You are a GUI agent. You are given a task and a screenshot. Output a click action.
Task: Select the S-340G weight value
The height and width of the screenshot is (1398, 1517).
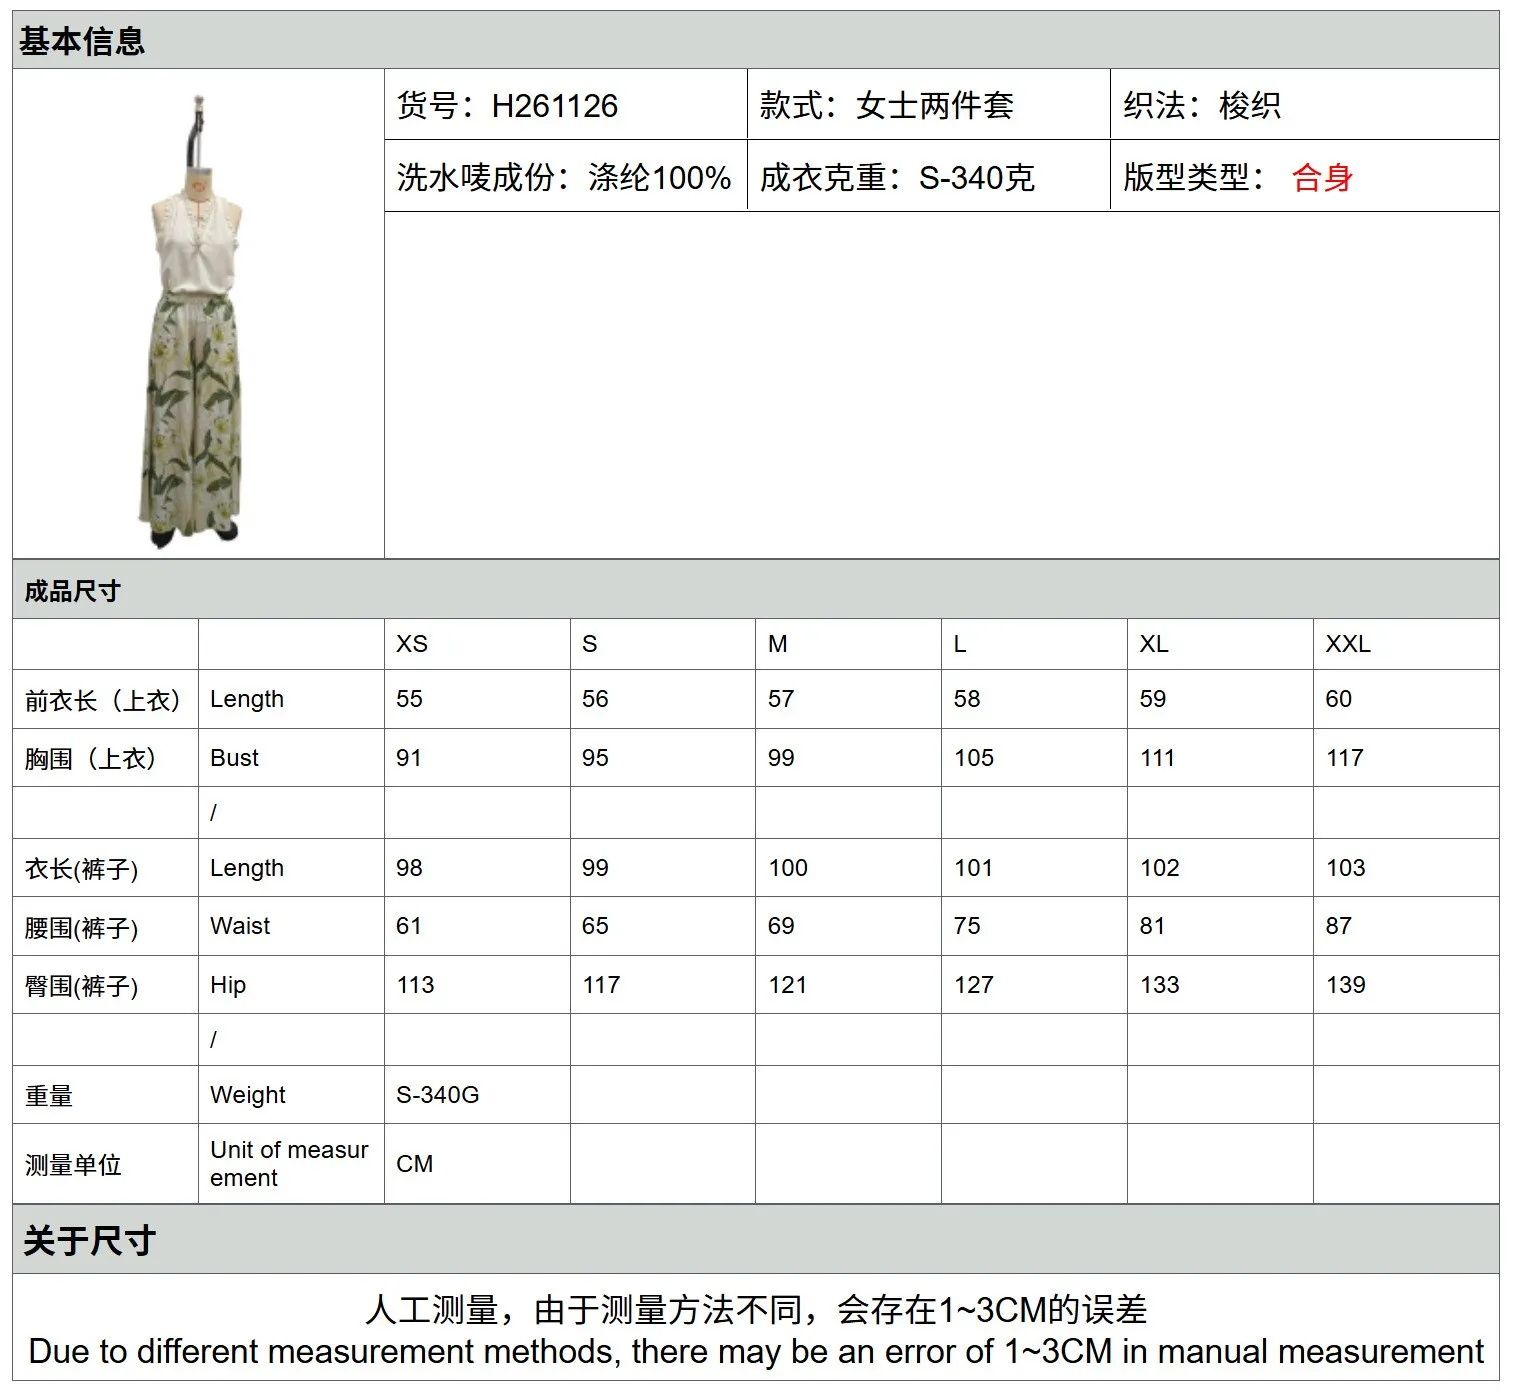click(x=477, y=1095)
